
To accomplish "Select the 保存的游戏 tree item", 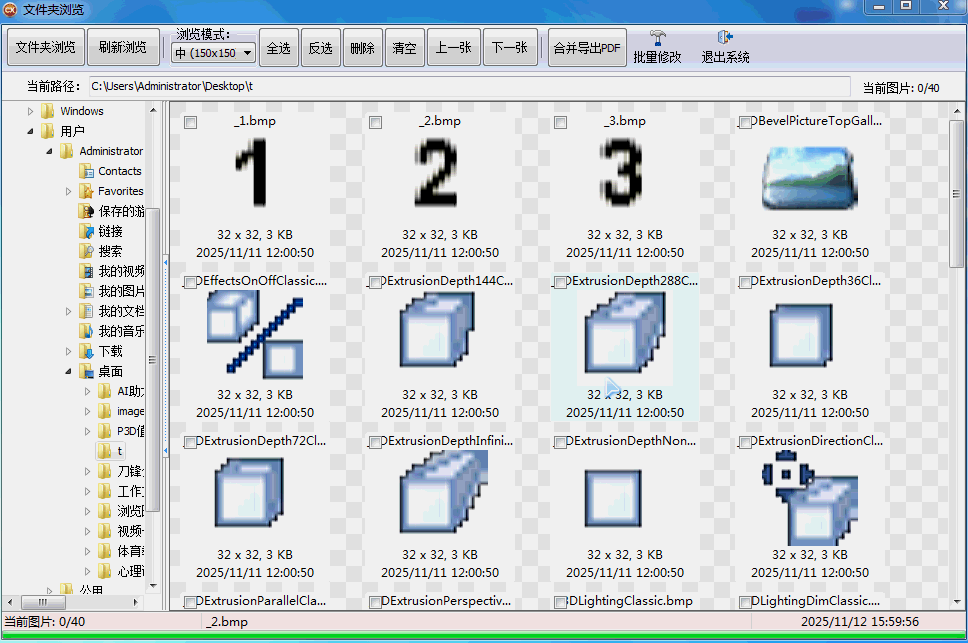I will point(112,211).
